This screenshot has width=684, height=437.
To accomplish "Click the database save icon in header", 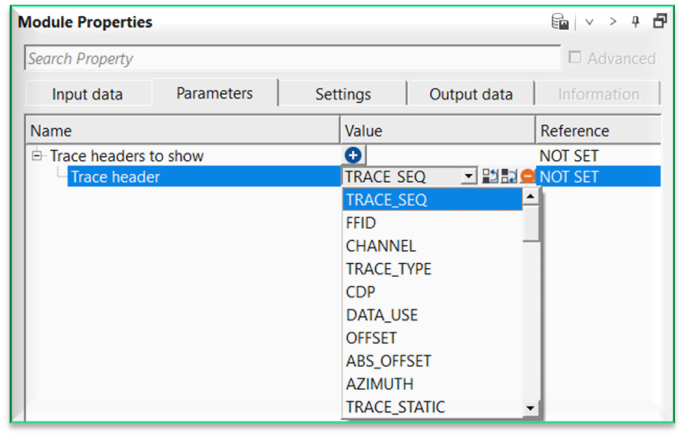I will tap(560, 21).
